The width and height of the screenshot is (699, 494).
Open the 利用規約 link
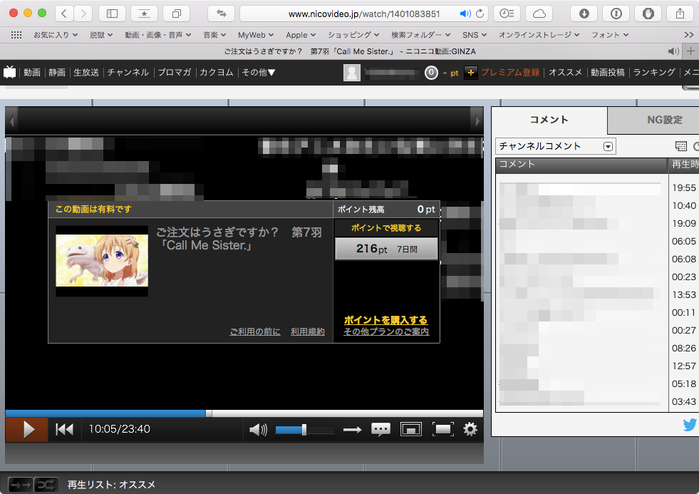coord(308,332)
